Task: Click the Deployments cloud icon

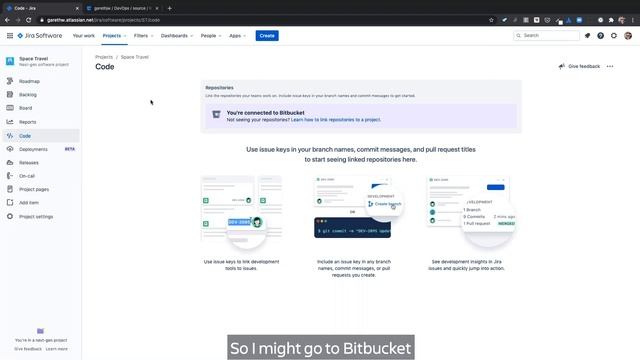Action: point(10,149)
